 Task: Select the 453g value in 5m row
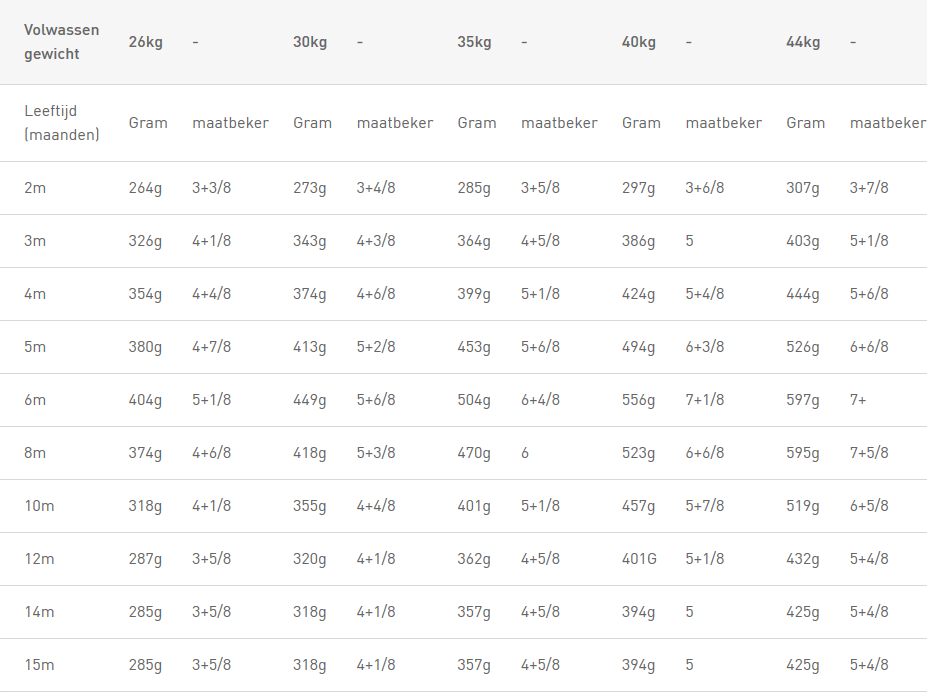click(474, 347)
